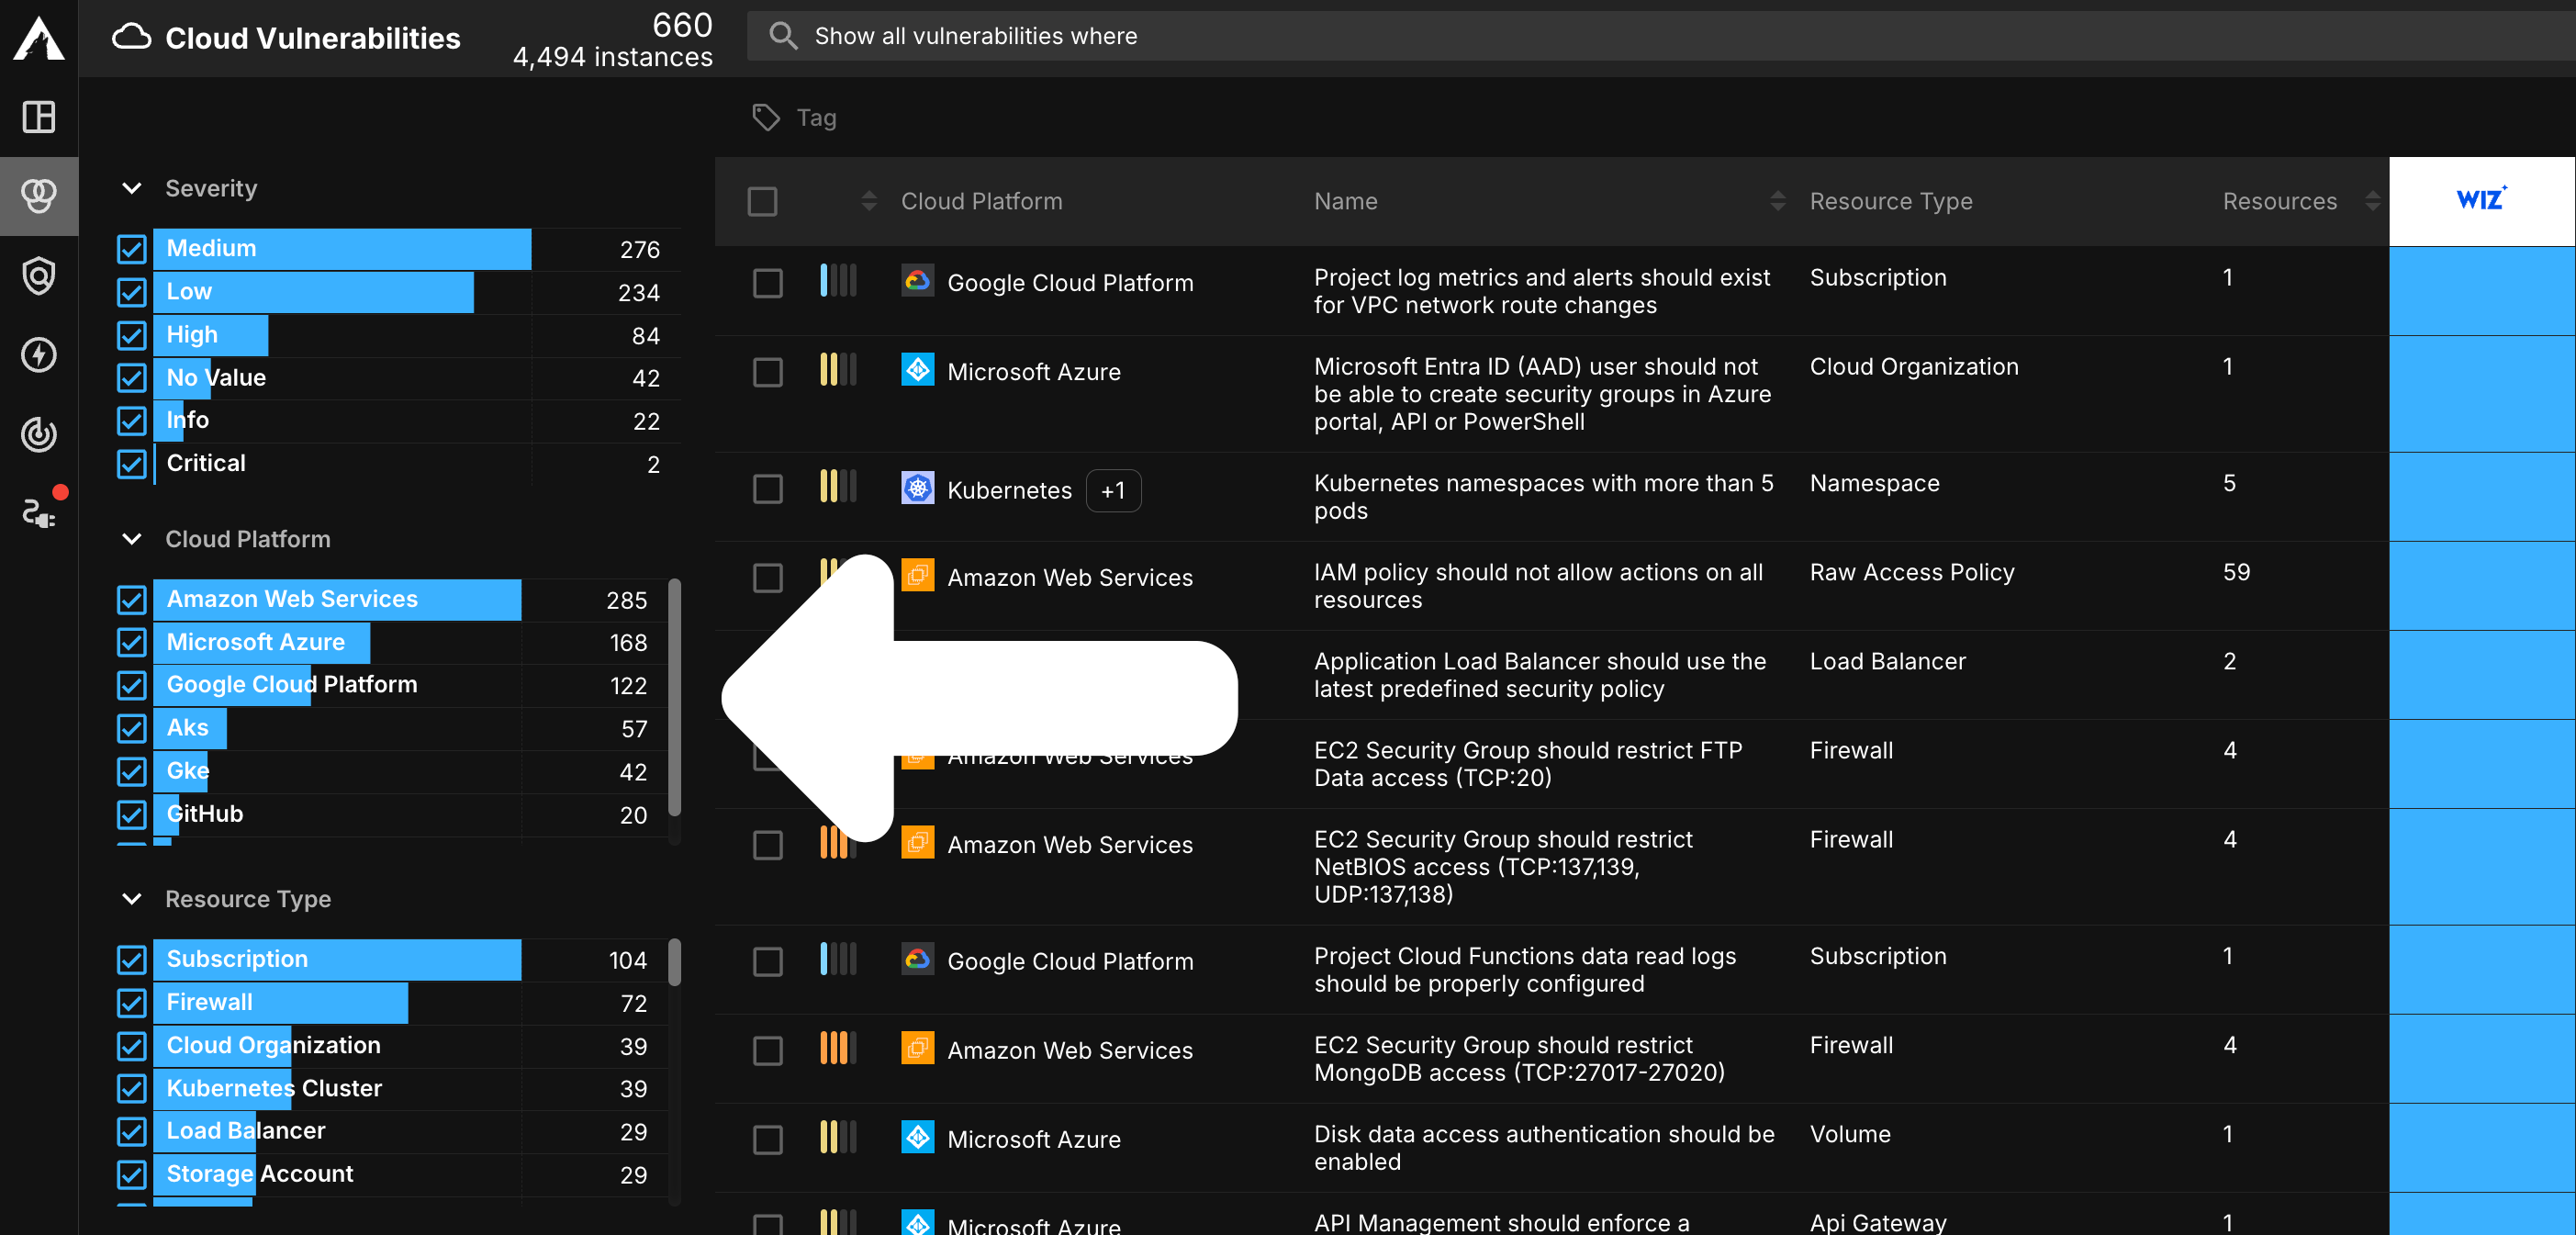Open Project log metrics and alerts vulnerability
The height and width of the screenshot is (1235, 2576).
pyautogui.click(x=1542, y=291)
